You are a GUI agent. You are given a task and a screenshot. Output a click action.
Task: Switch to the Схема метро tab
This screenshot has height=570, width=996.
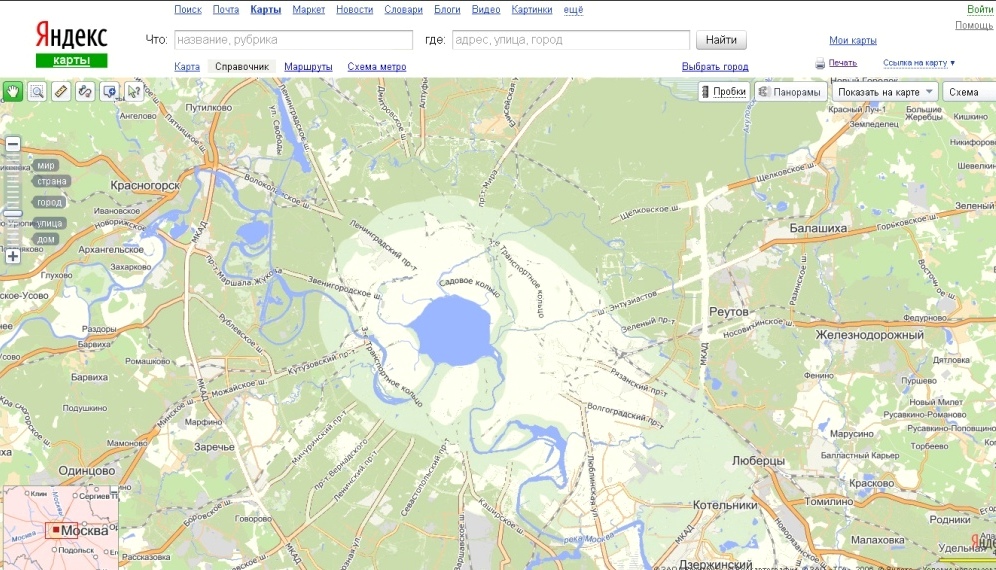click(x=377, y=67)
